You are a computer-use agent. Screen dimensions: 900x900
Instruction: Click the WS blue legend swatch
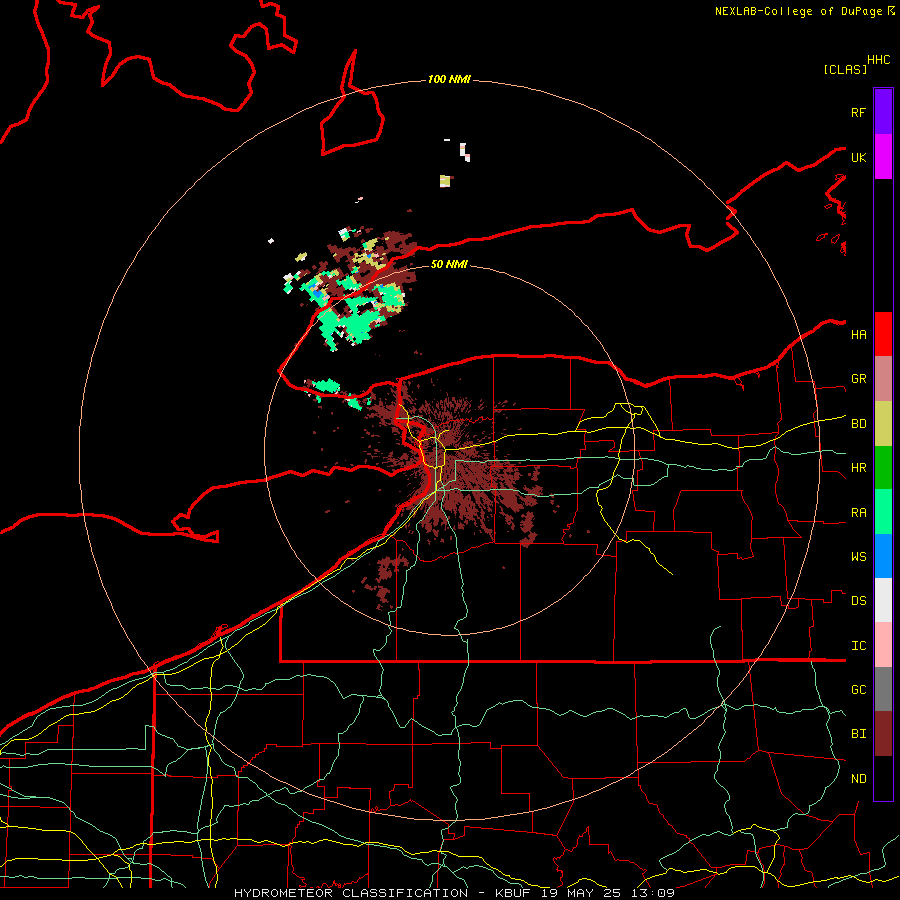click(x=883, y=556)
